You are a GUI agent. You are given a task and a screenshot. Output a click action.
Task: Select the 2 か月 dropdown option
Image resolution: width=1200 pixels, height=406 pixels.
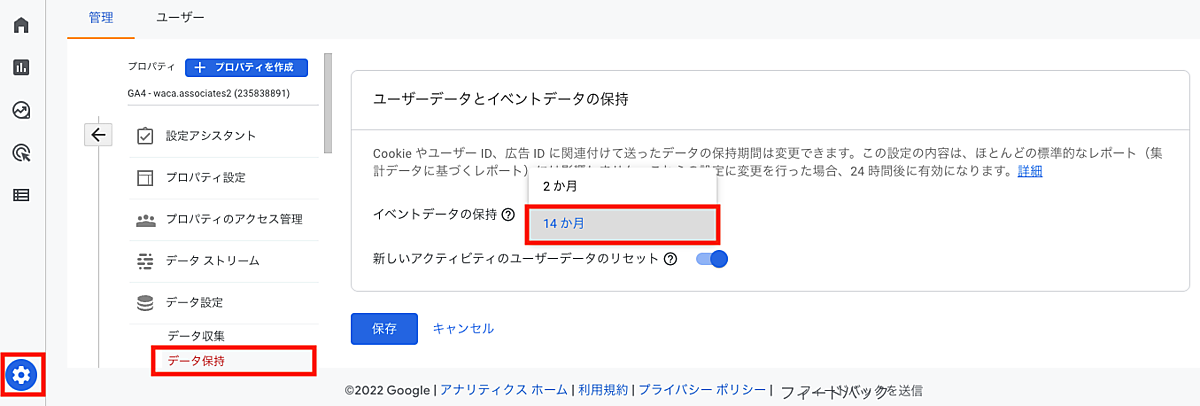(621, 186)
